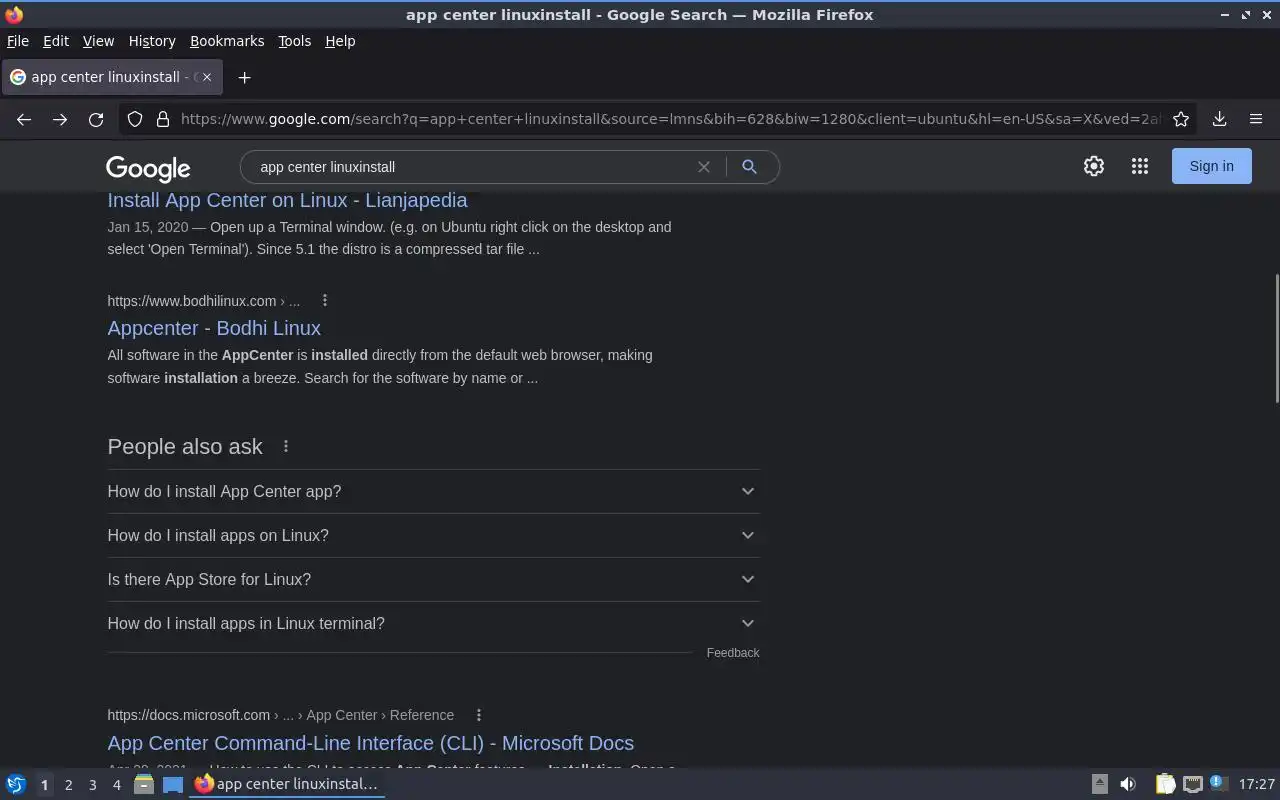1280x800 pixels.
Task: Switch to workspace 4
Action: point(116,785)
